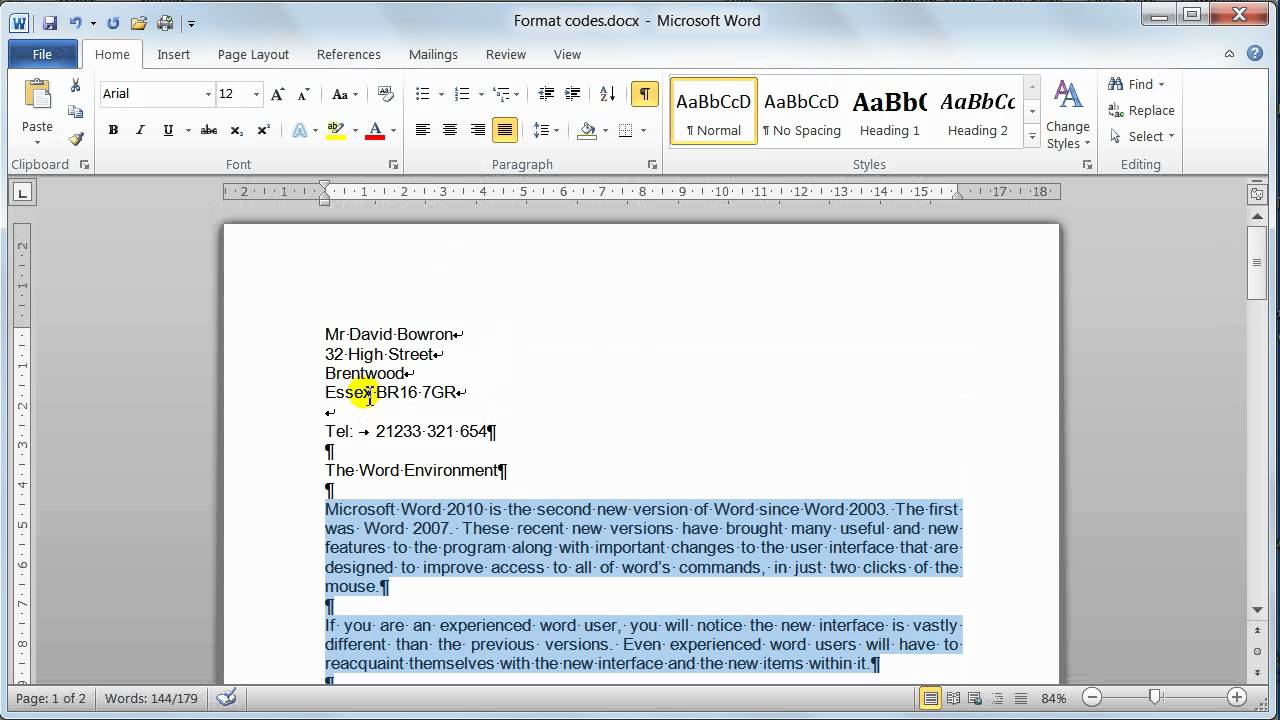Toggle Superscript formatting
Image resolution: width=1280 pixels, height=720 pixels.
tap(264, 130)
